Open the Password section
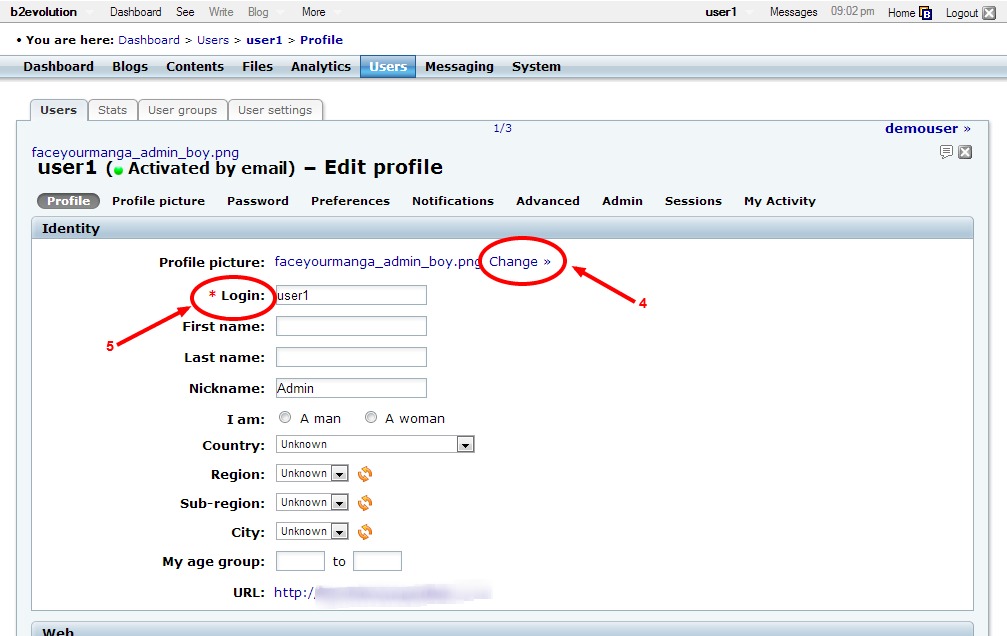Viewport: 1007px width, 636px height. tap(258, 201)
